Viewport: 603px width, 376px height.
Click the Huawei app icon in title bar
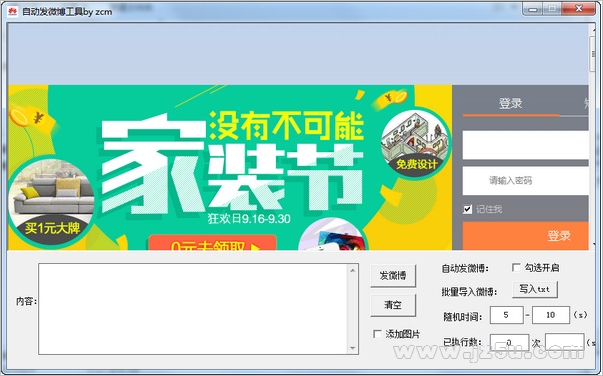tap(13, 12)
